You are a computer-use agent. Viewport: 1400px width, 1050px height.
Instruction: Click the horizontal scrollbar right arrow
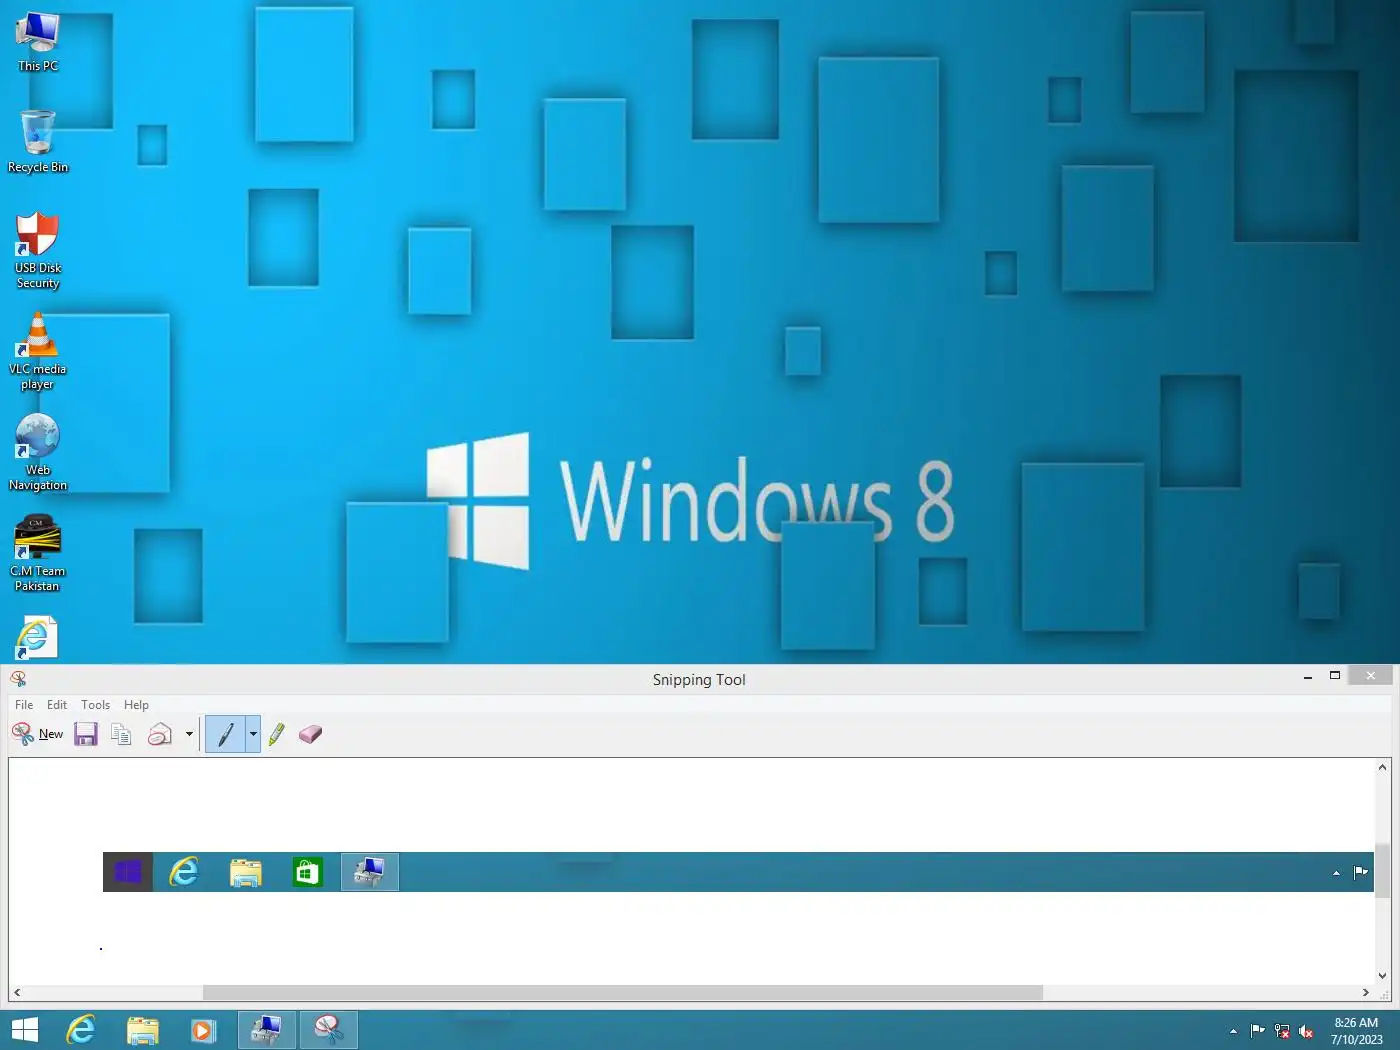[1366, 993]
